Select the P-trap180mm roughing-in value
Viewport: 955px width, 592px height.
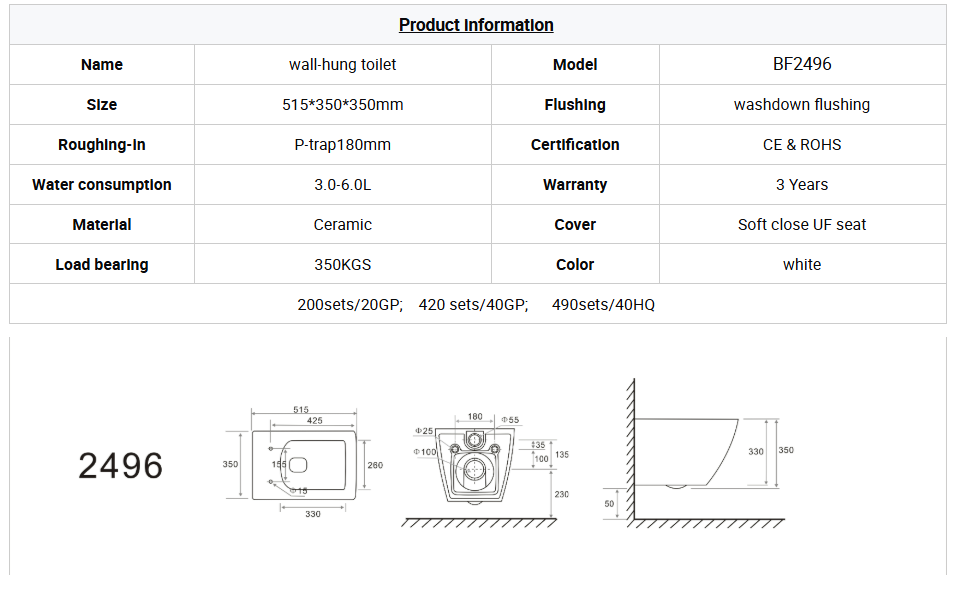(342, 144)
